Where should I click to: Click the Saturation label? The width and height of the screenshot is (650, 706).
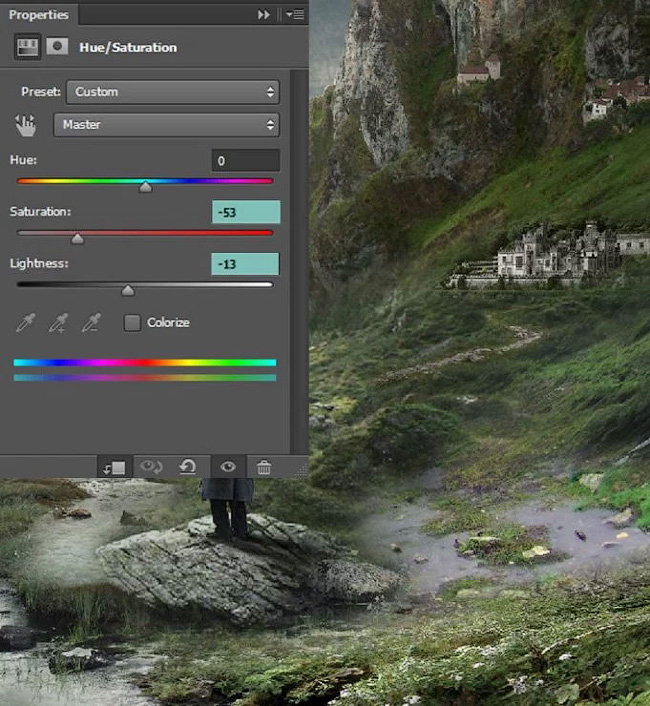pyautogui.click(x=41, y=212)
